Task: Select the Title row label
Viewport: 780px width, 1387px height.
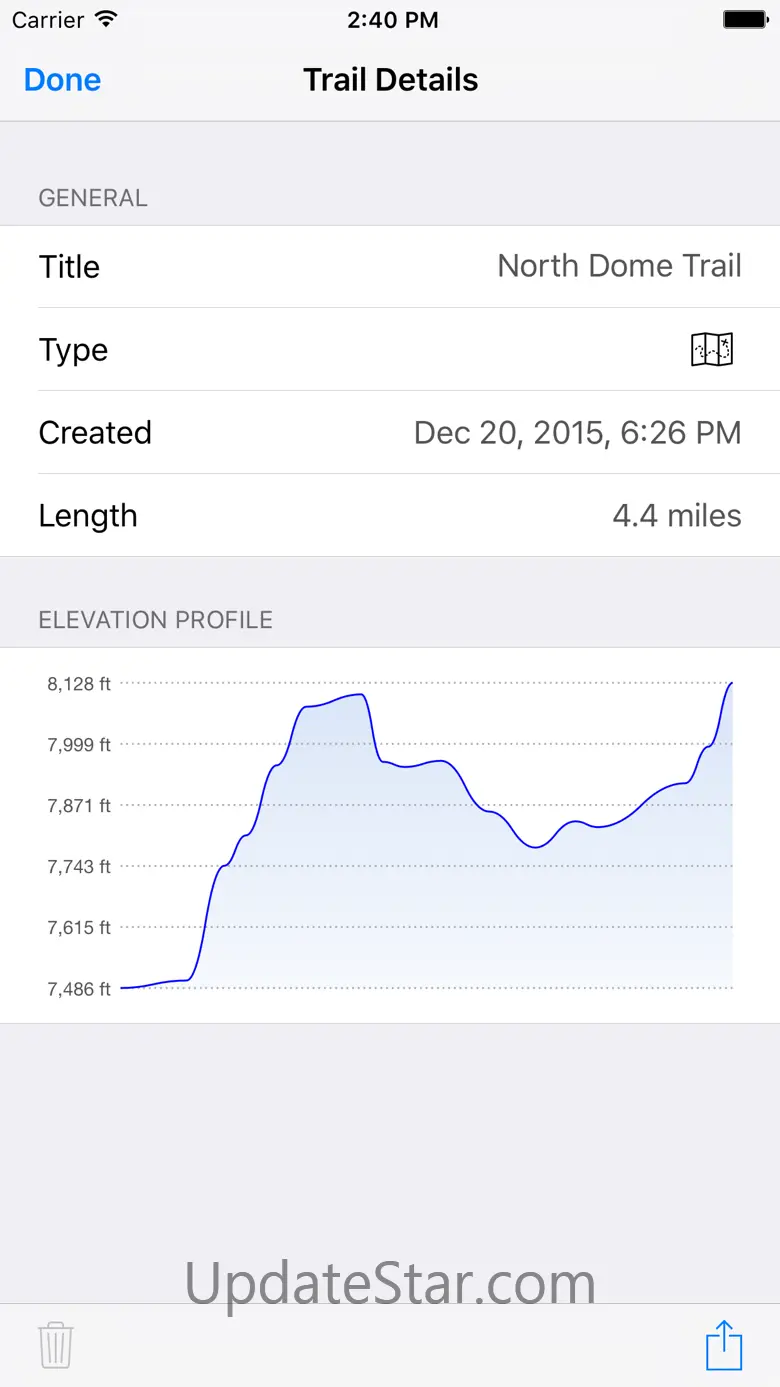Action: [x=69, y=267]
